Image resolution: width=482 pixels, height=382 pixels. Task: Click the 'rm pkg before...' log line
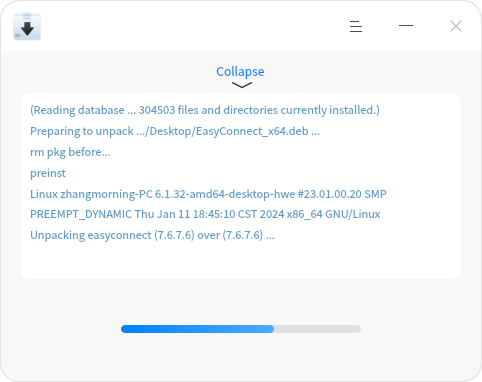[x=70, y=152]
